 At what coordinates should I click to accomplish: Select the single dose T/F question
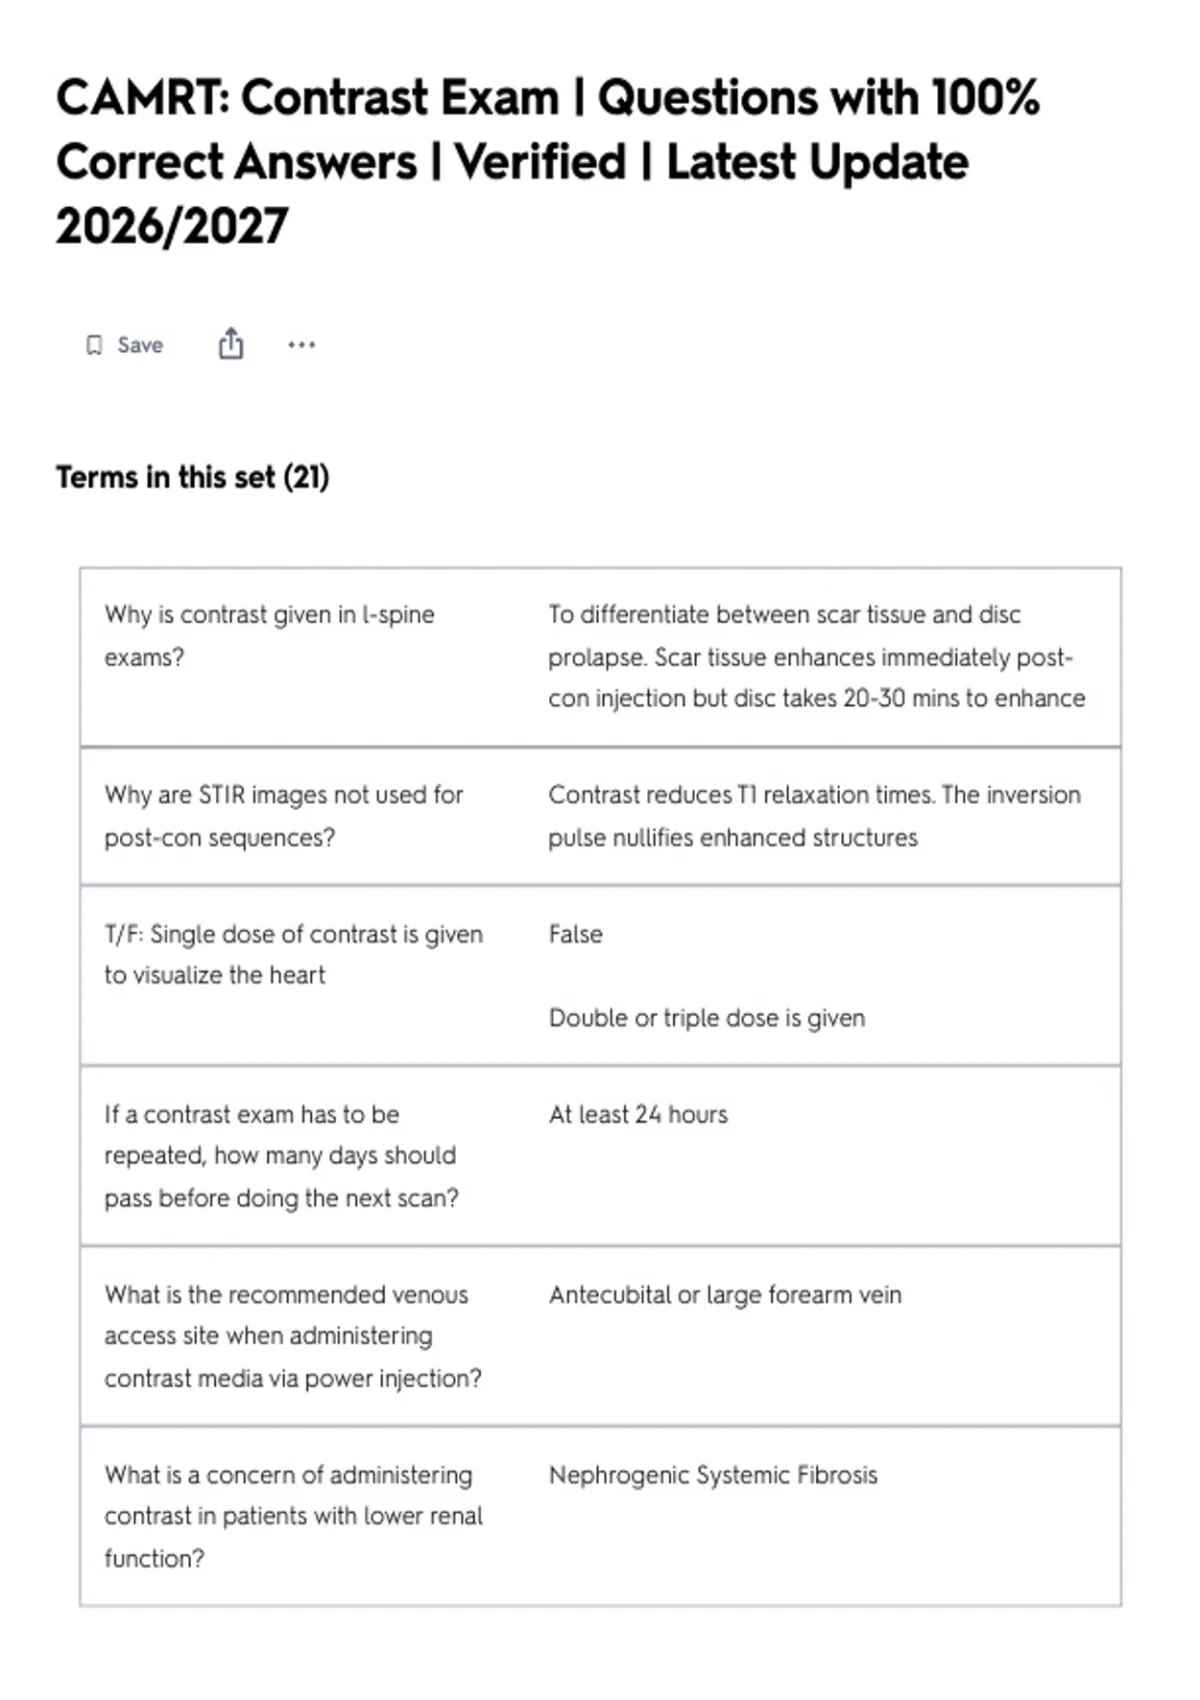coord(294,954)
